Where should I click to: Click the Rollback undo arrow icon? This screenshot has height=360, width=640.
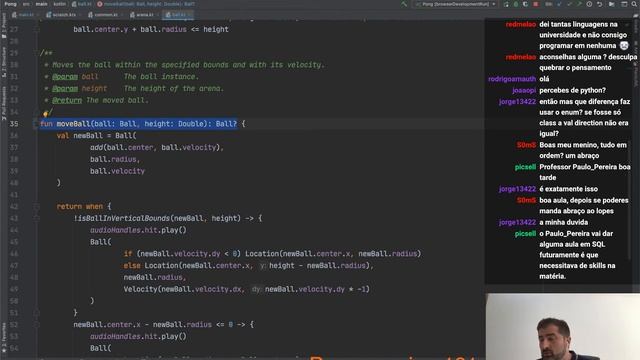(x=600, y=4)
